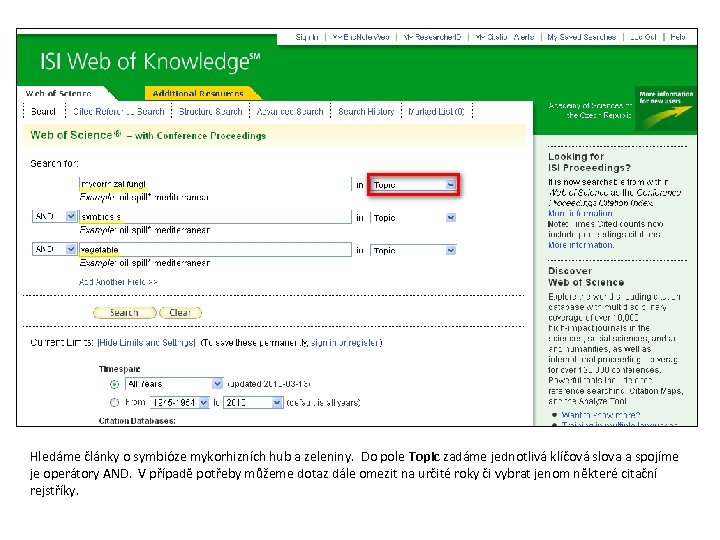Click Hide Limits and Settings link
Viewport: 720px width, 540px height.
146,343
